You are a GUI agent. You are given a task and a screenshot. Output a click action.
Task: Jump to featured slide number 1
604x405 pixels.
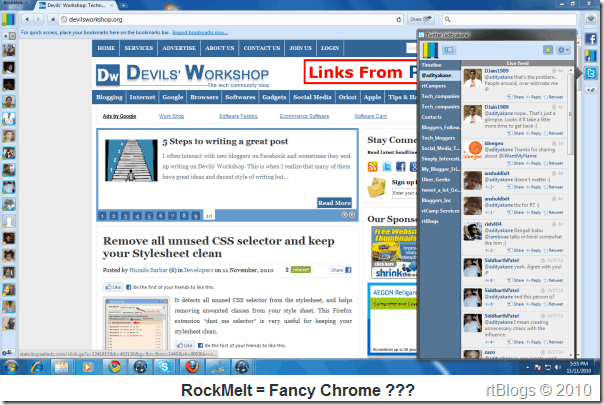click(102, 216)
